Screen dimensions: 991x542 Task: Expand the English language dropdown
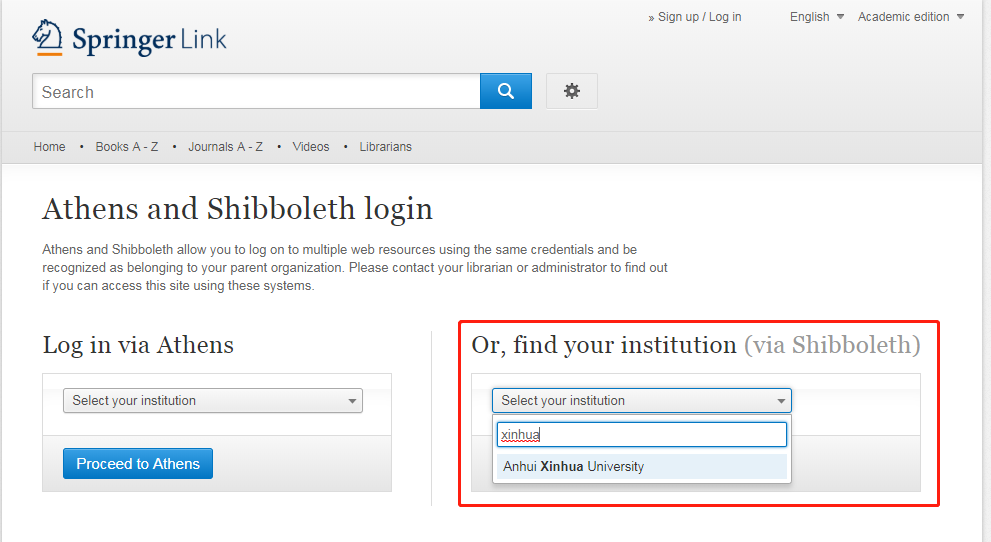pos(816,17)
